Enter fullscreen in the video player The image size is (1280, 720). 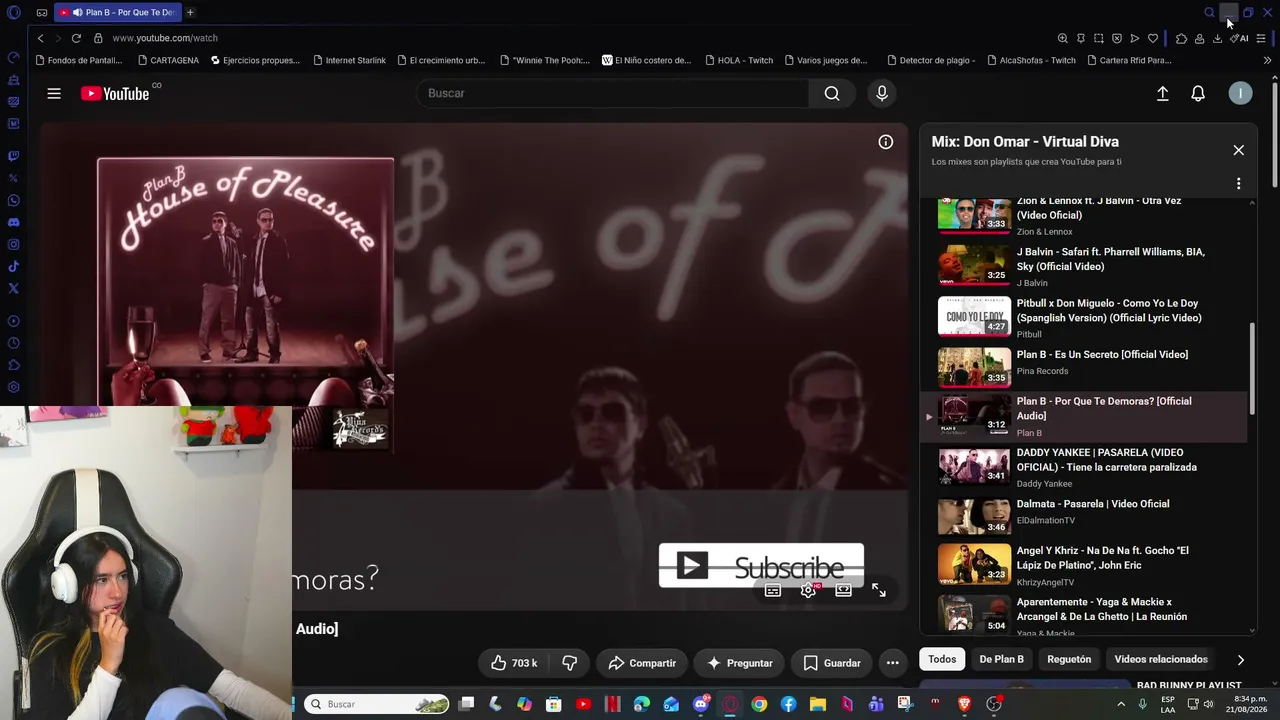pyautogui.click(x=879, y=590)
